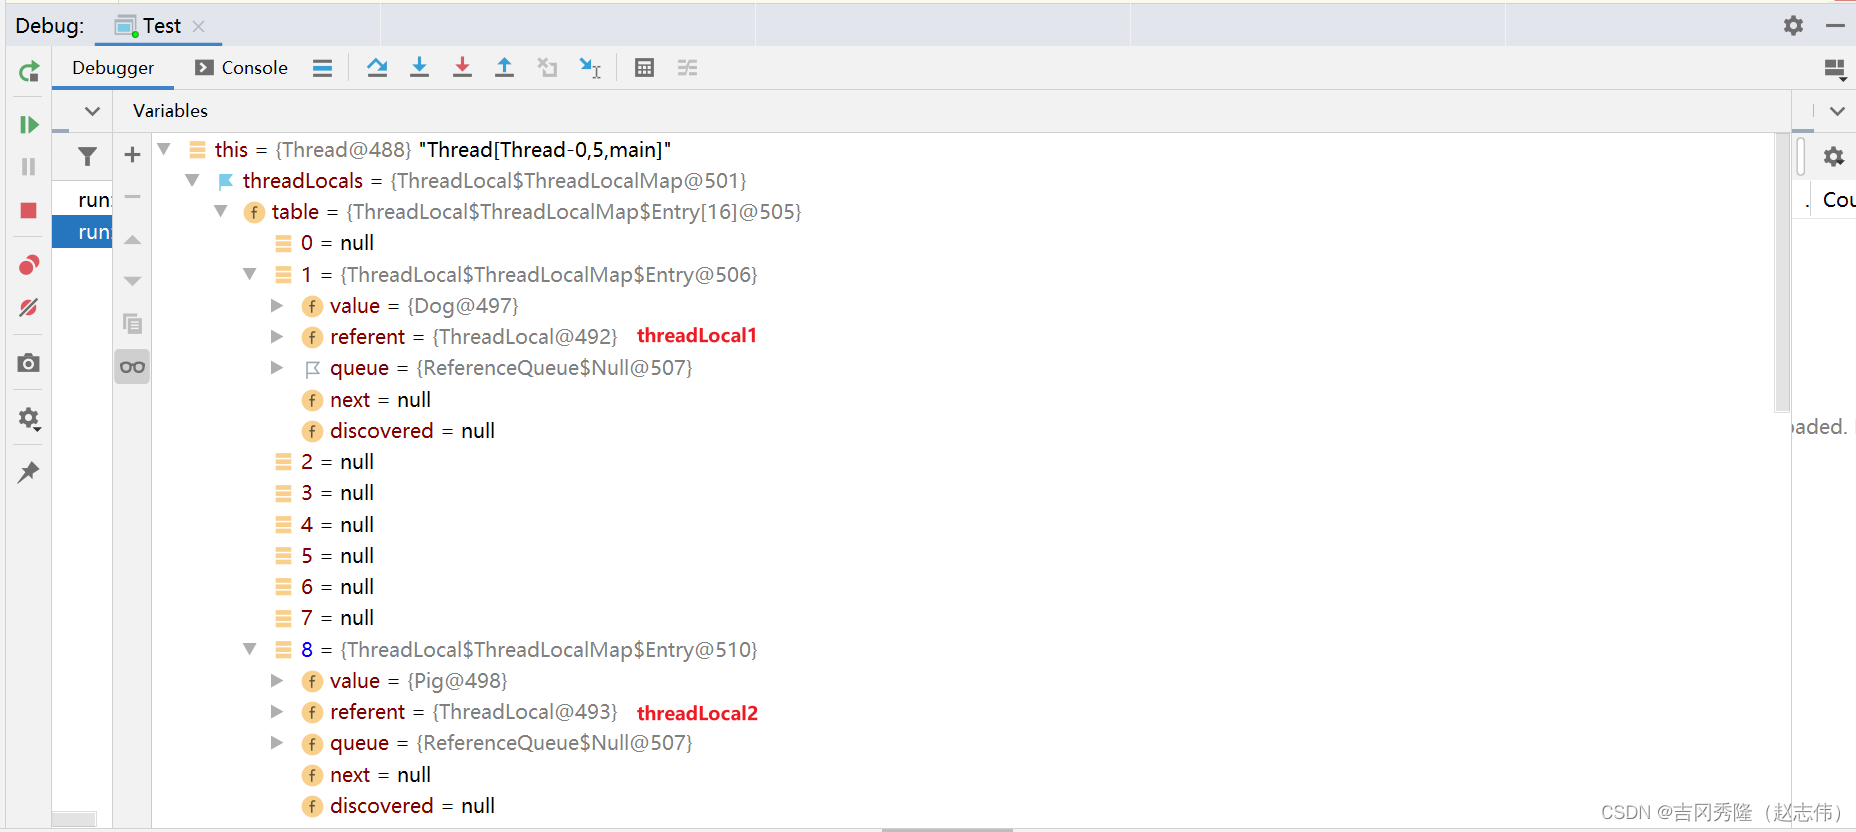
Task: Click the Variables panel header
Action: [170, 111]
